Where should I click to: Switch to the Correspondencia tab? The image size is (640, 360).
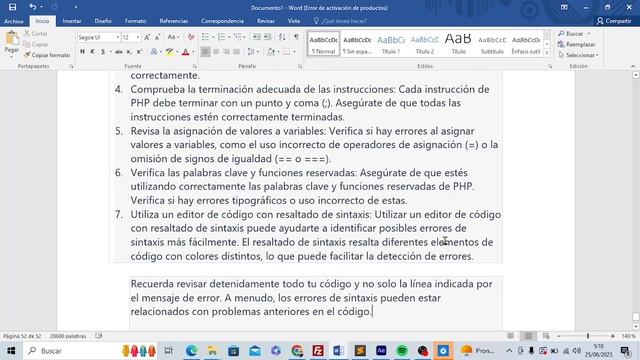[222, 21]
